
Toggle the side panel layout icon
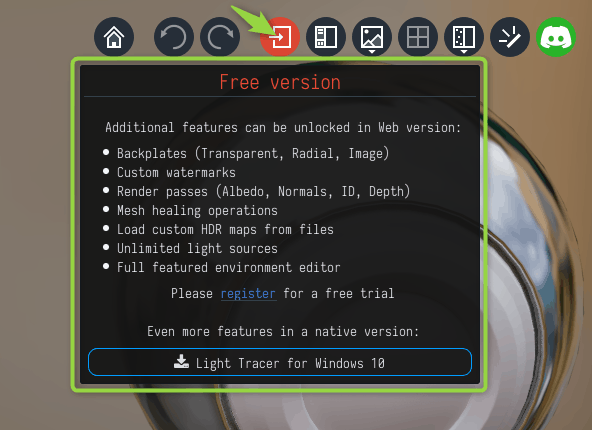(x=326, y=37)
